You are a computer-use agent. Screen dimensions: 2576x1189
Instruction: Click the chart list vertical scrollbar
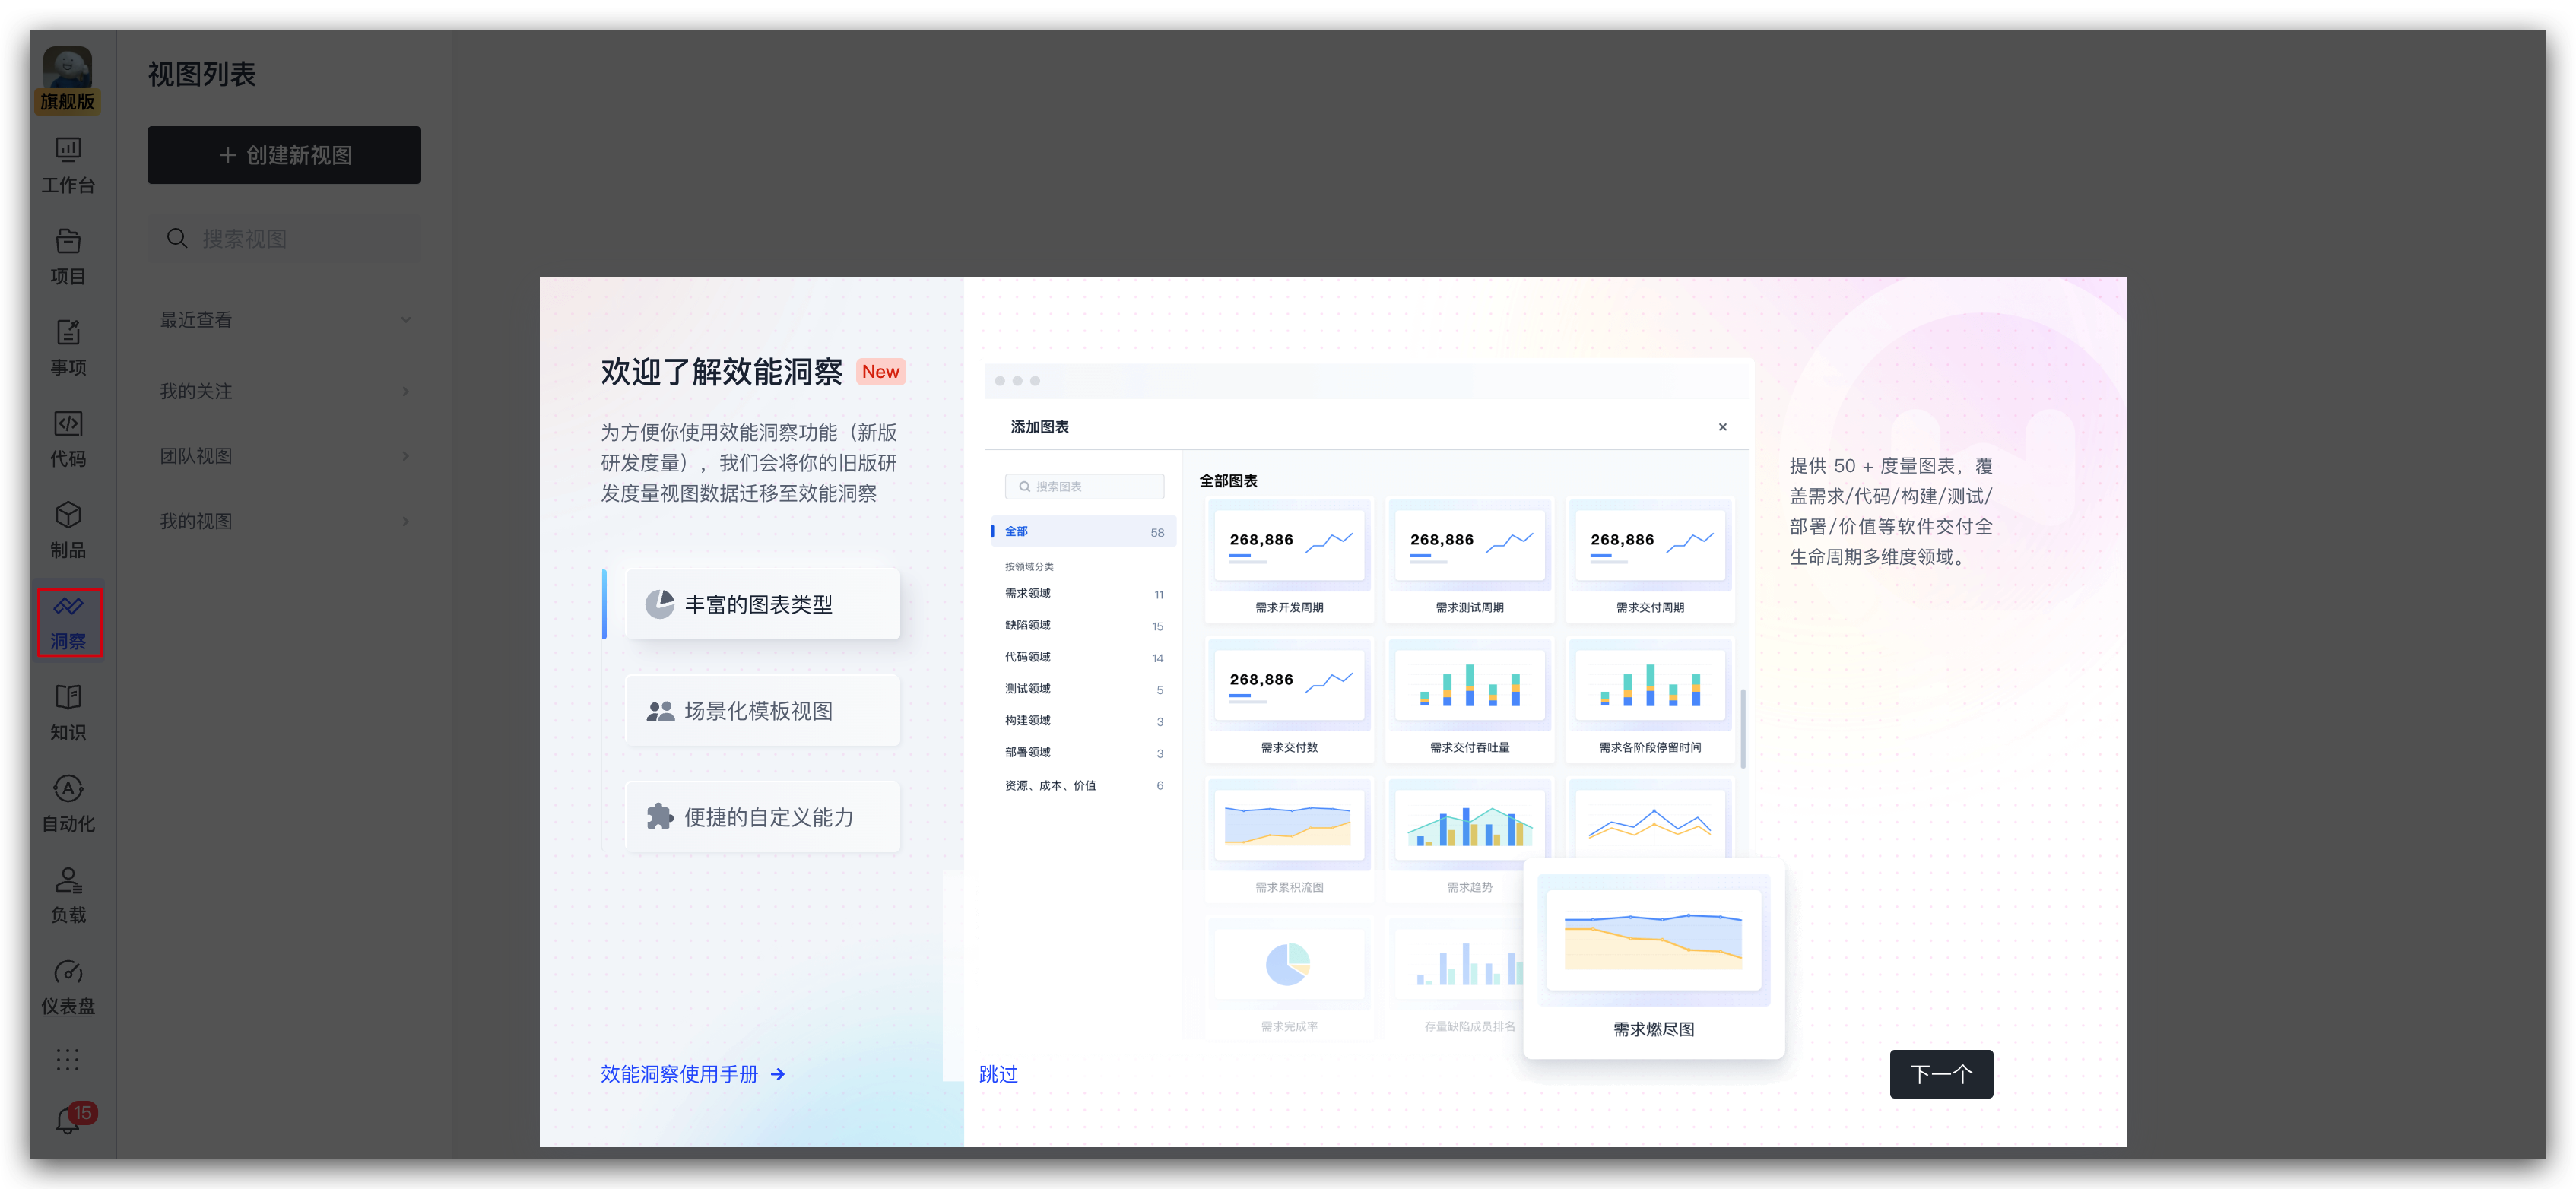1743,729
